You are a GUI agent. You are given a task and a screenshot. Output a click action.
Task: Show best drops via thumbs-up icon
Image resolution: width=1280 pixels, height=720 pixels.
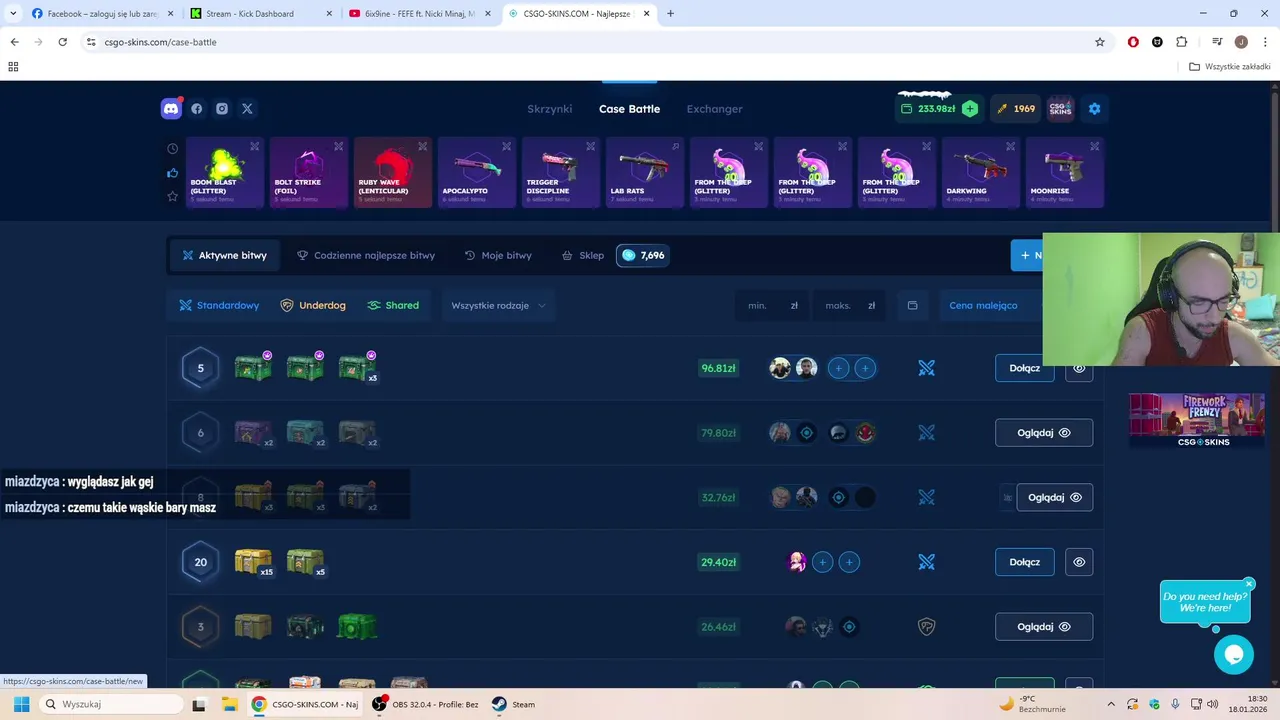point(172,173)
